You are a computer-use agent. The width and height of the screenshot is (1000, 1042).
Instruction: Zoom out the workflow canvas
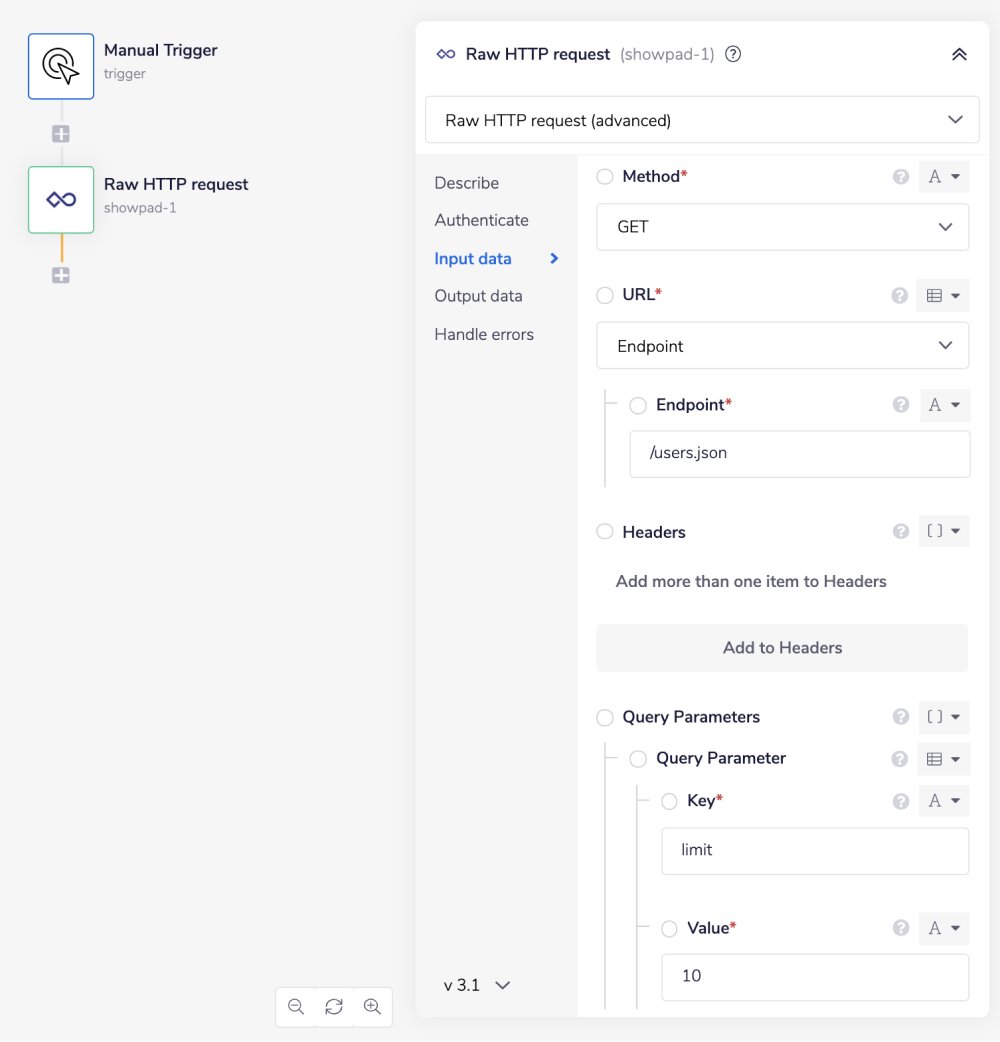[296, 1007]
